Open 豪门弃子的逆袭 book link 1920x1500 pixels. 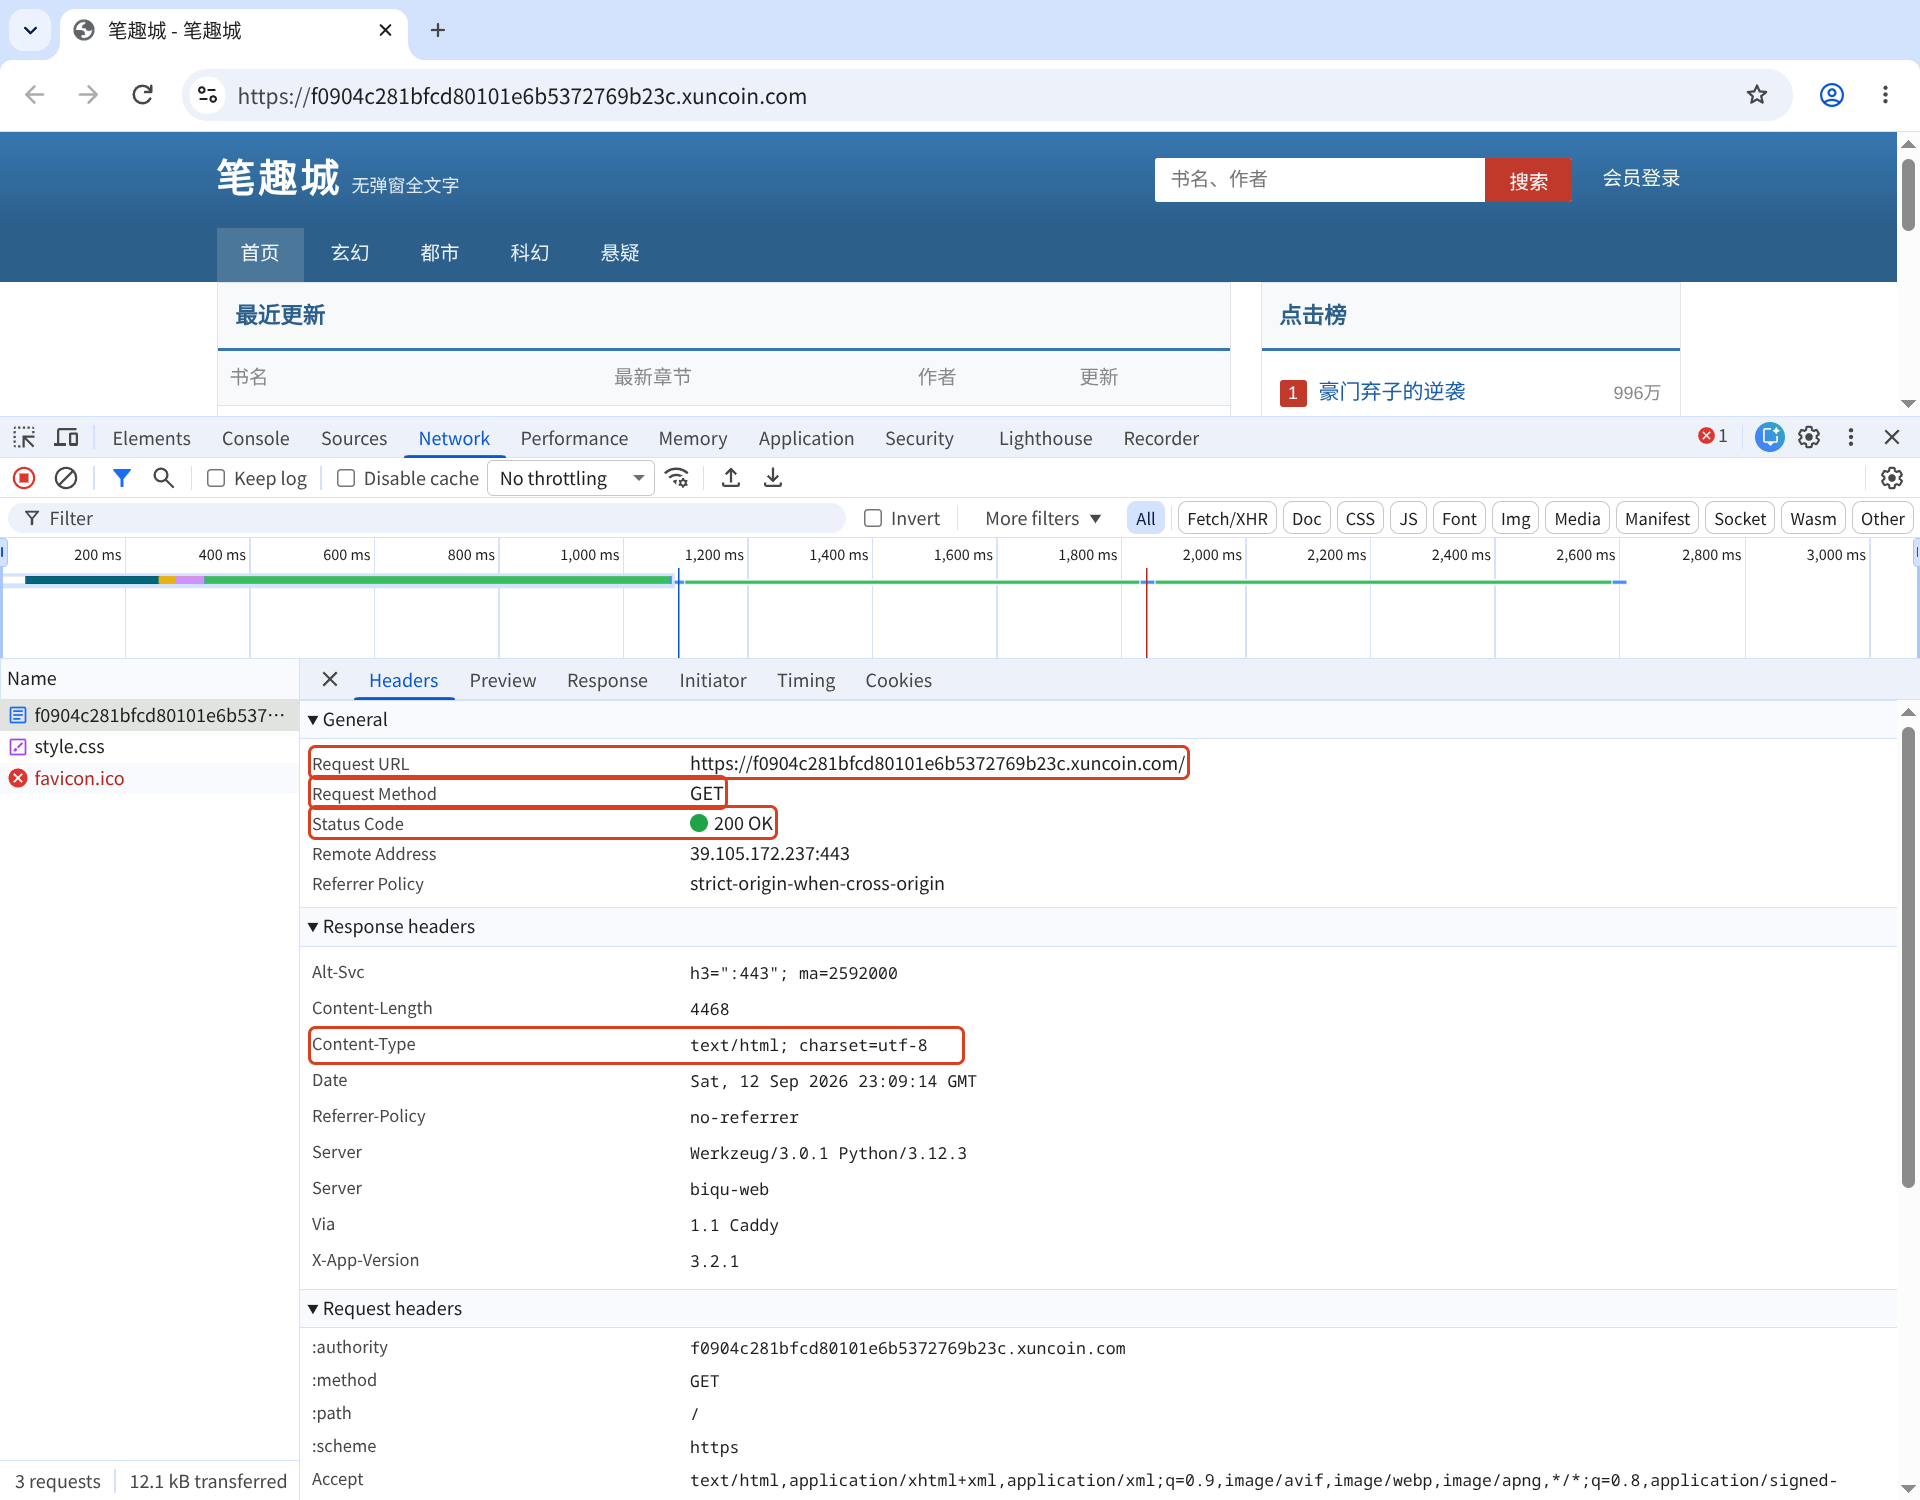coord(1392,391)
